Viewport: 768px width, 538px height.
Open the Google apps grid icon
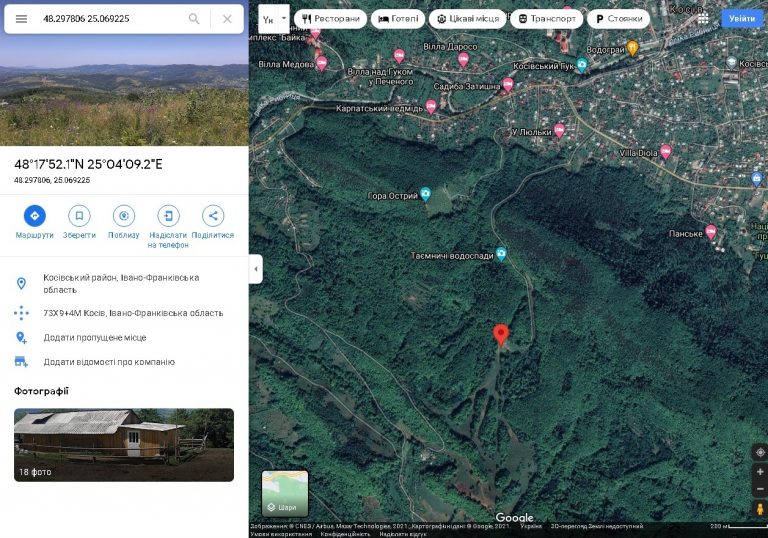tap(703, 19)
